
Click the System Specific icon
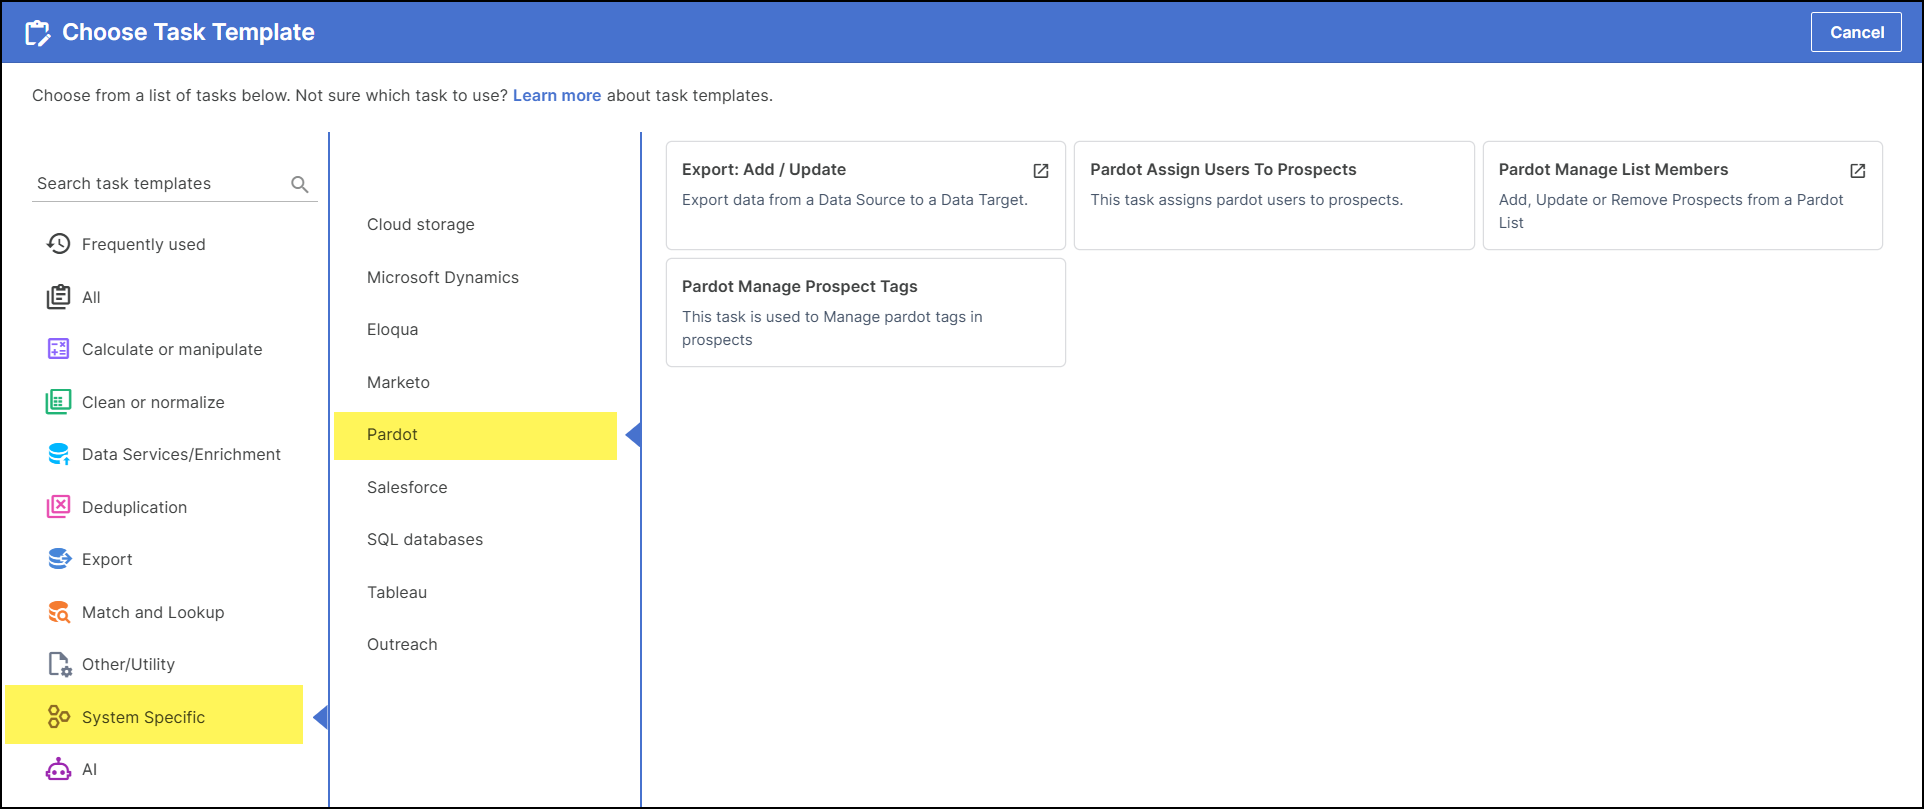click(59, 717)
